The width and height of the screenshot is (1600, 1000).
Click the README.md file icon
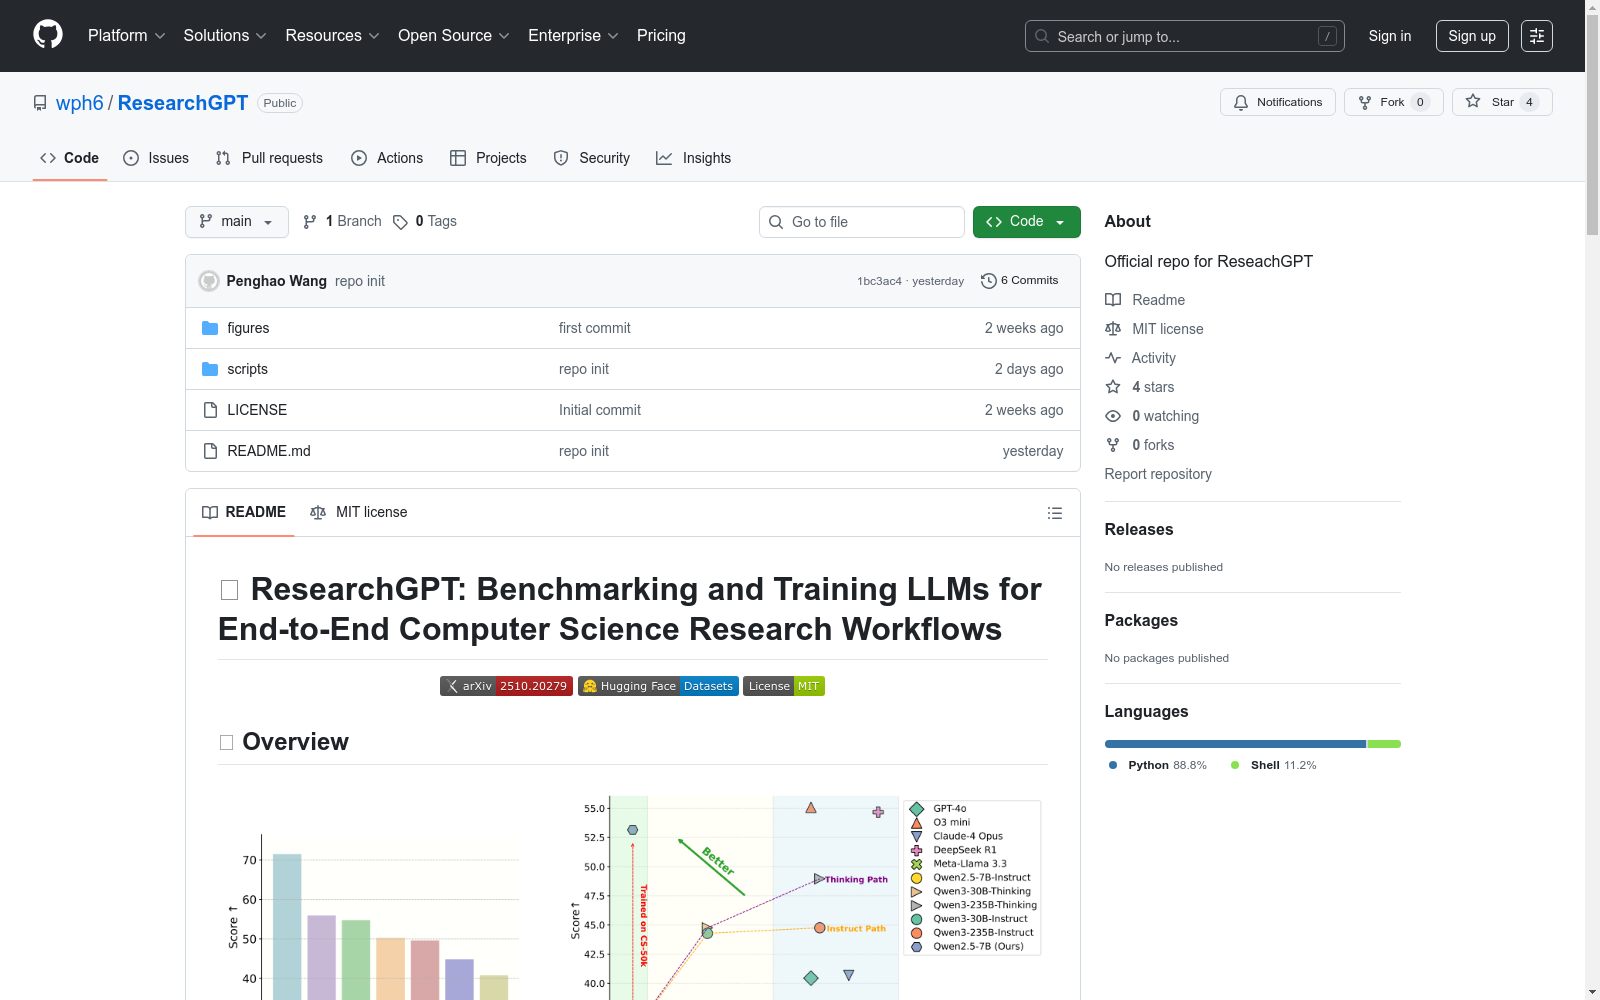[210, 451]
